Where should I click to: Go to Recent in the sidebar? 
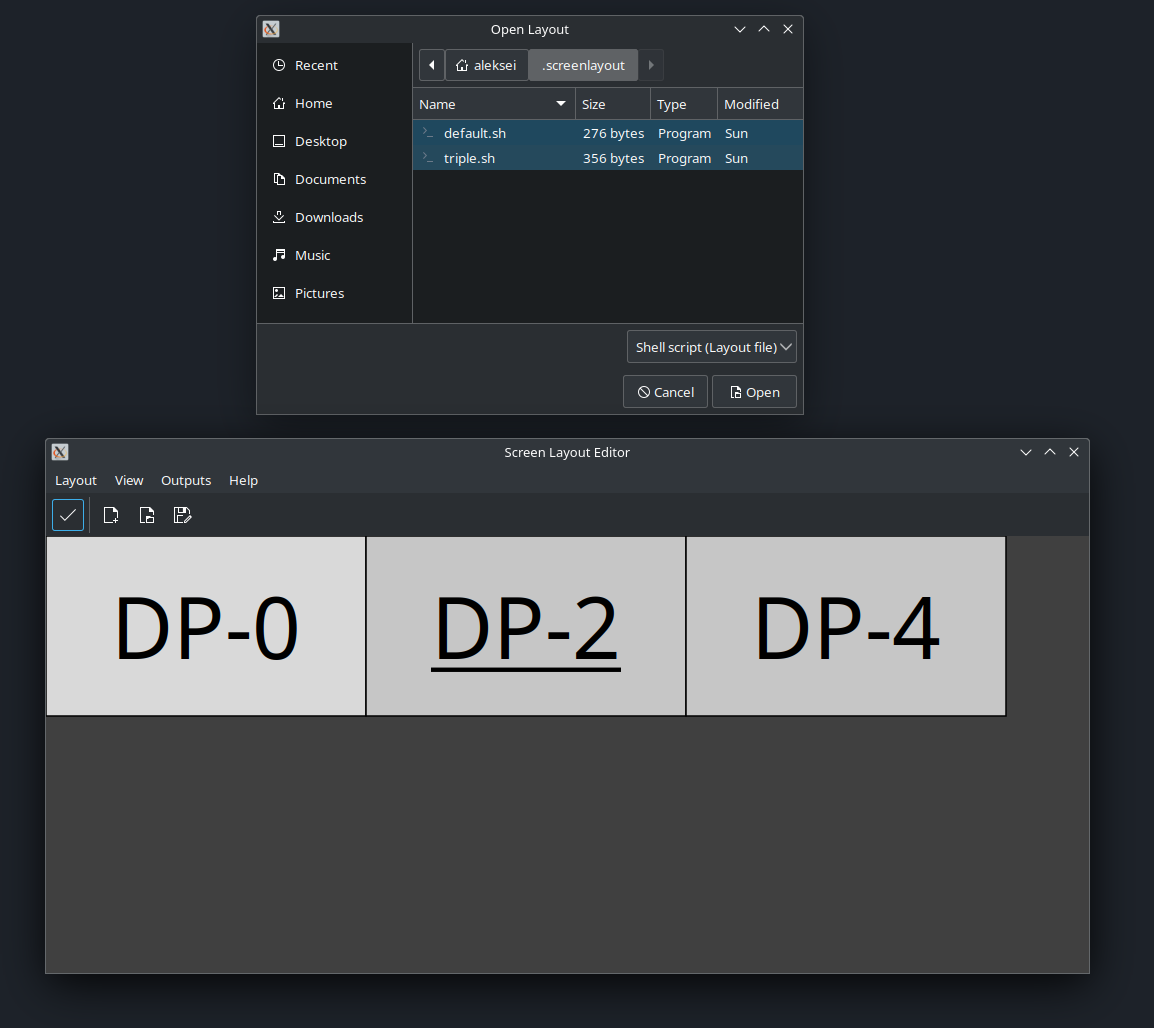[316, 65]
